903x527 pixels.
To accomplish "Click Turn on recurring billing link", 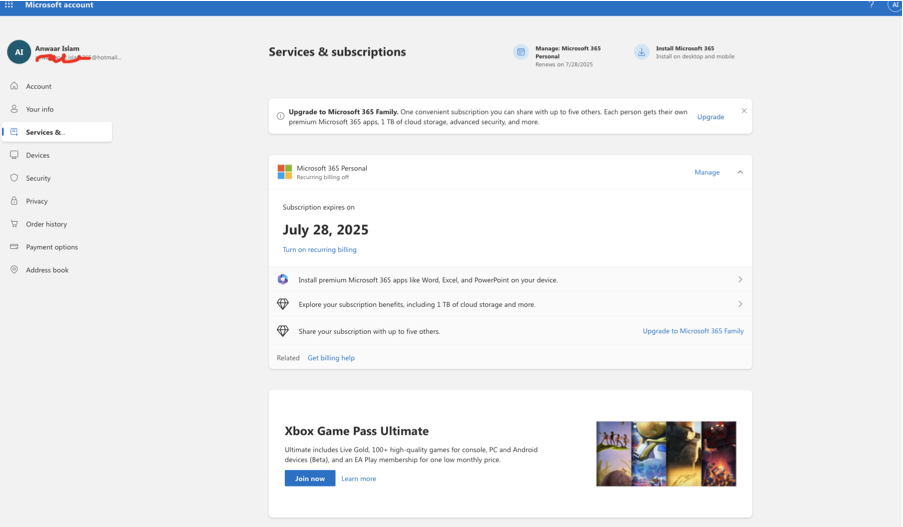I will click(319, 250).
